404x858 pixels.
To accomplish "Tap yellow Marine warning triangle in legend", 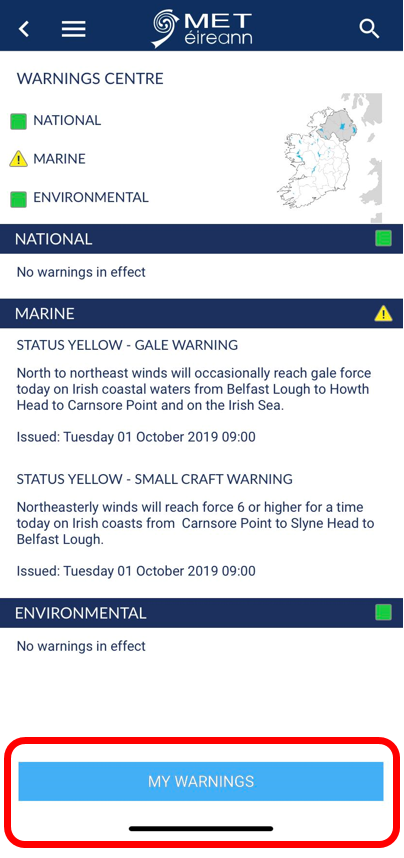I will tap(19, 159).
